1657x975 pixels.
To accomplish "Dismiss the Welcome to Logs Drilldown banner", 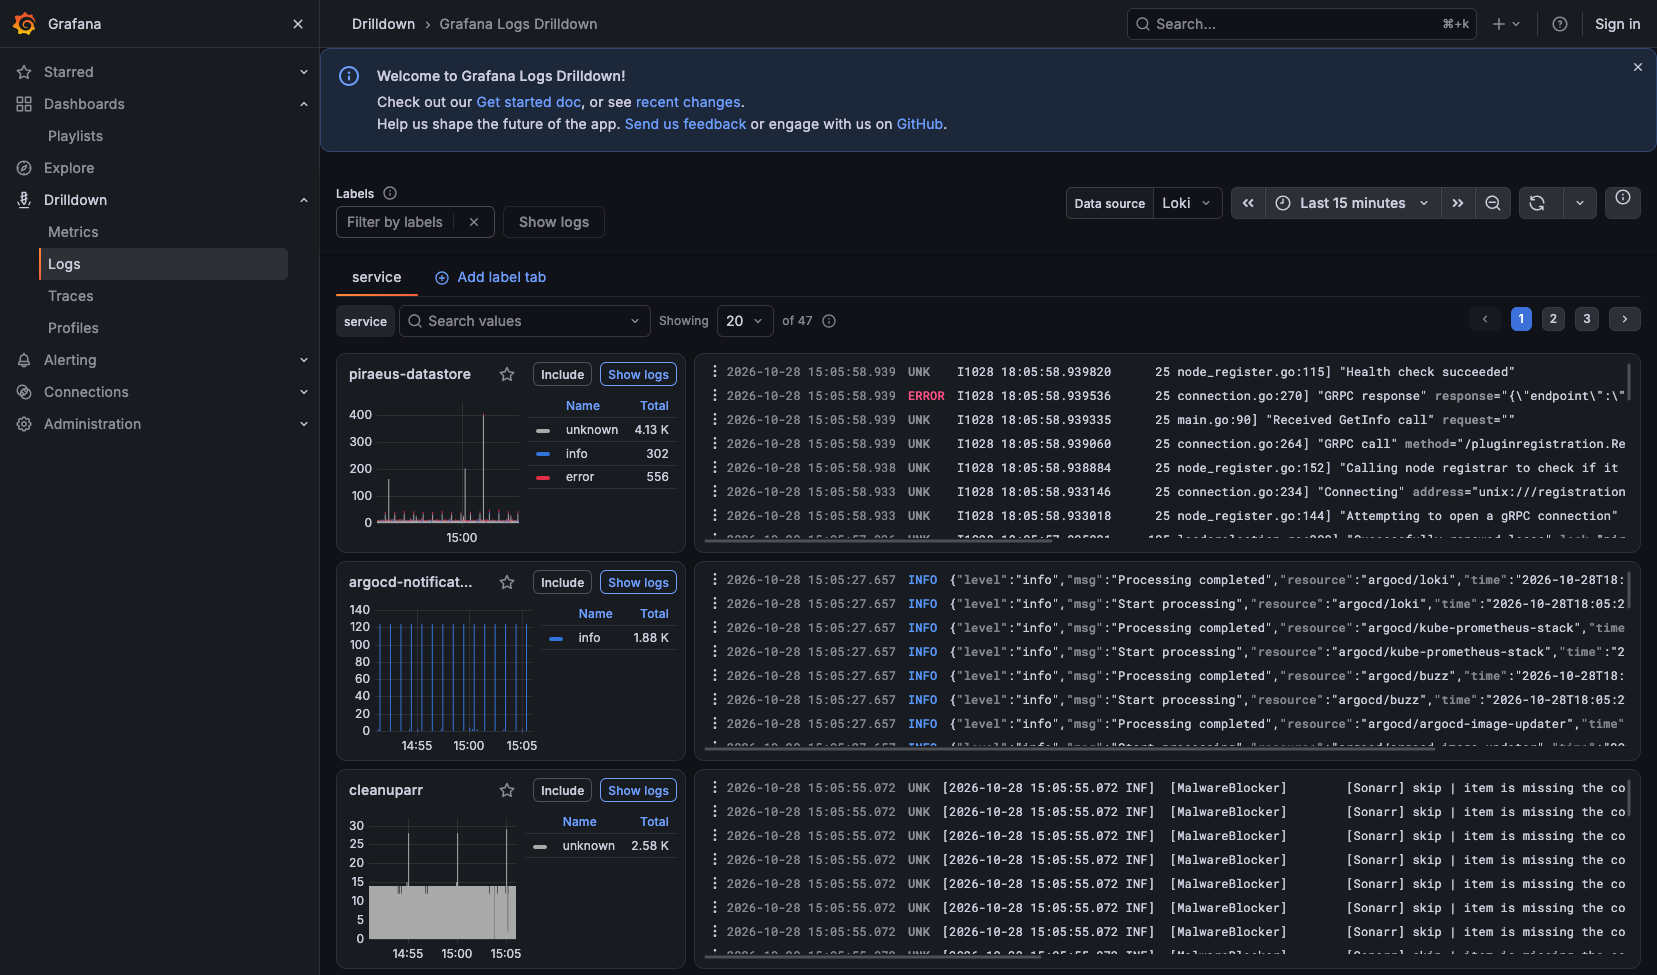I will click(x=1638, y=67).
